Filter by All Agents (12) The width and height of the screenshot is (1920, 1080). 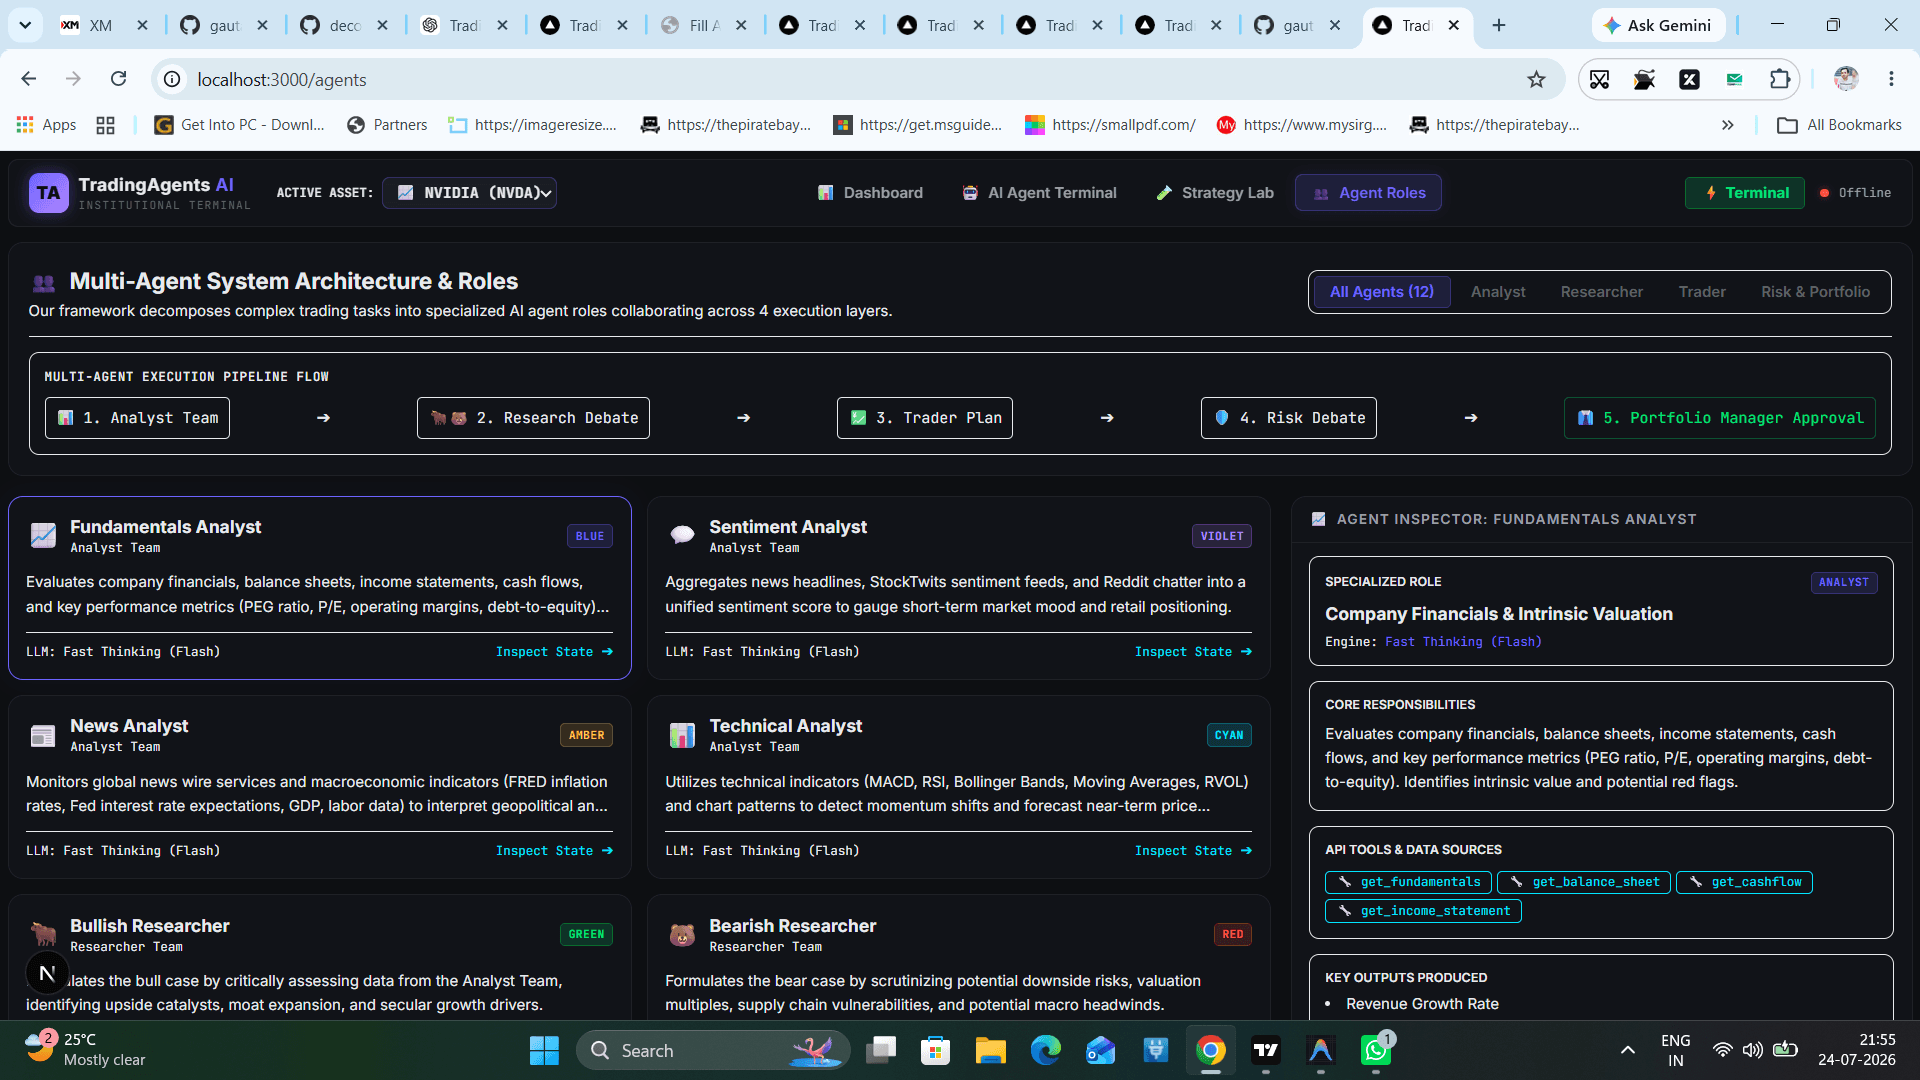pyautogui.click(x=1382, y=292)
